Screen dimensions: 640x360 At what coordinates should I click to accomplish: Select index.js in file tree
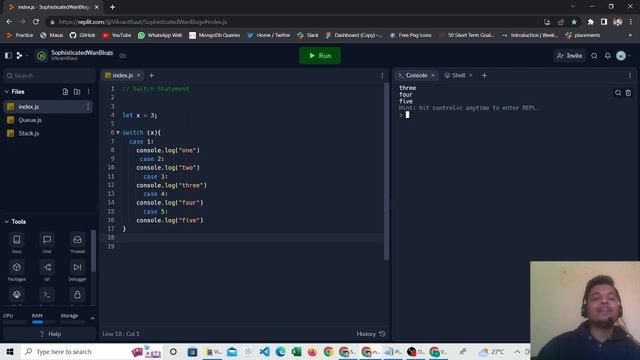(x=48, y=107)
